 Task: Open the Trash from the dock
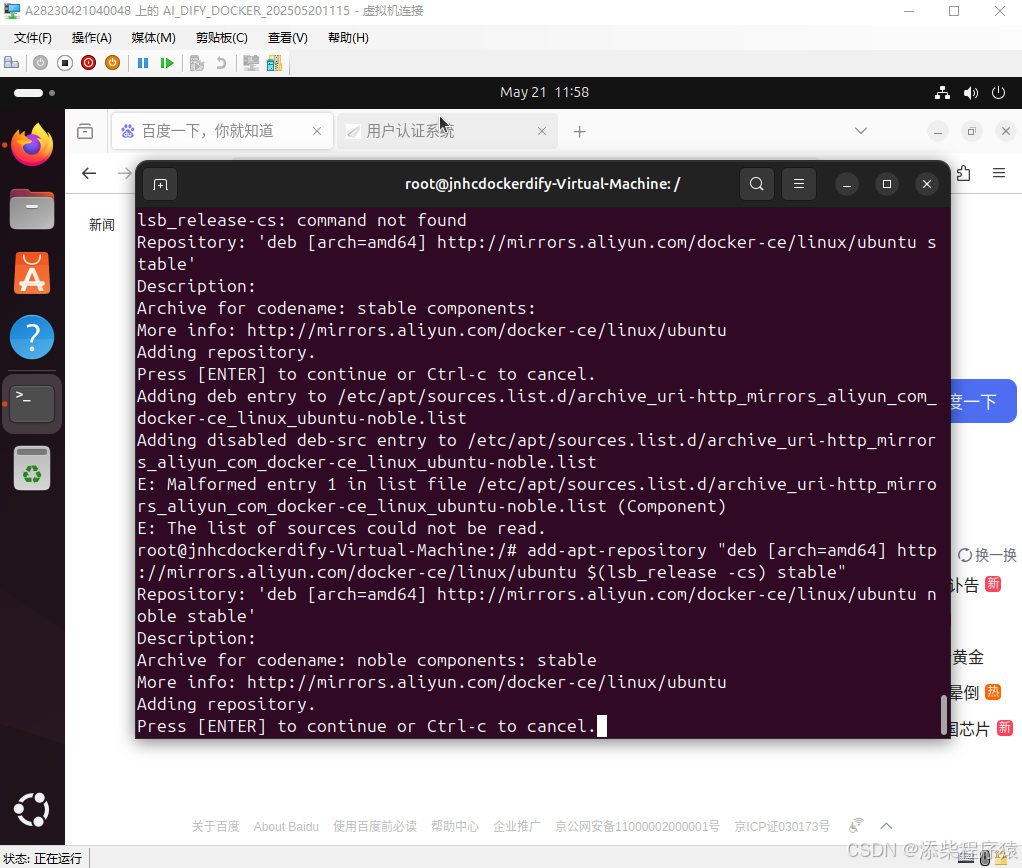(x=32, y=469)
